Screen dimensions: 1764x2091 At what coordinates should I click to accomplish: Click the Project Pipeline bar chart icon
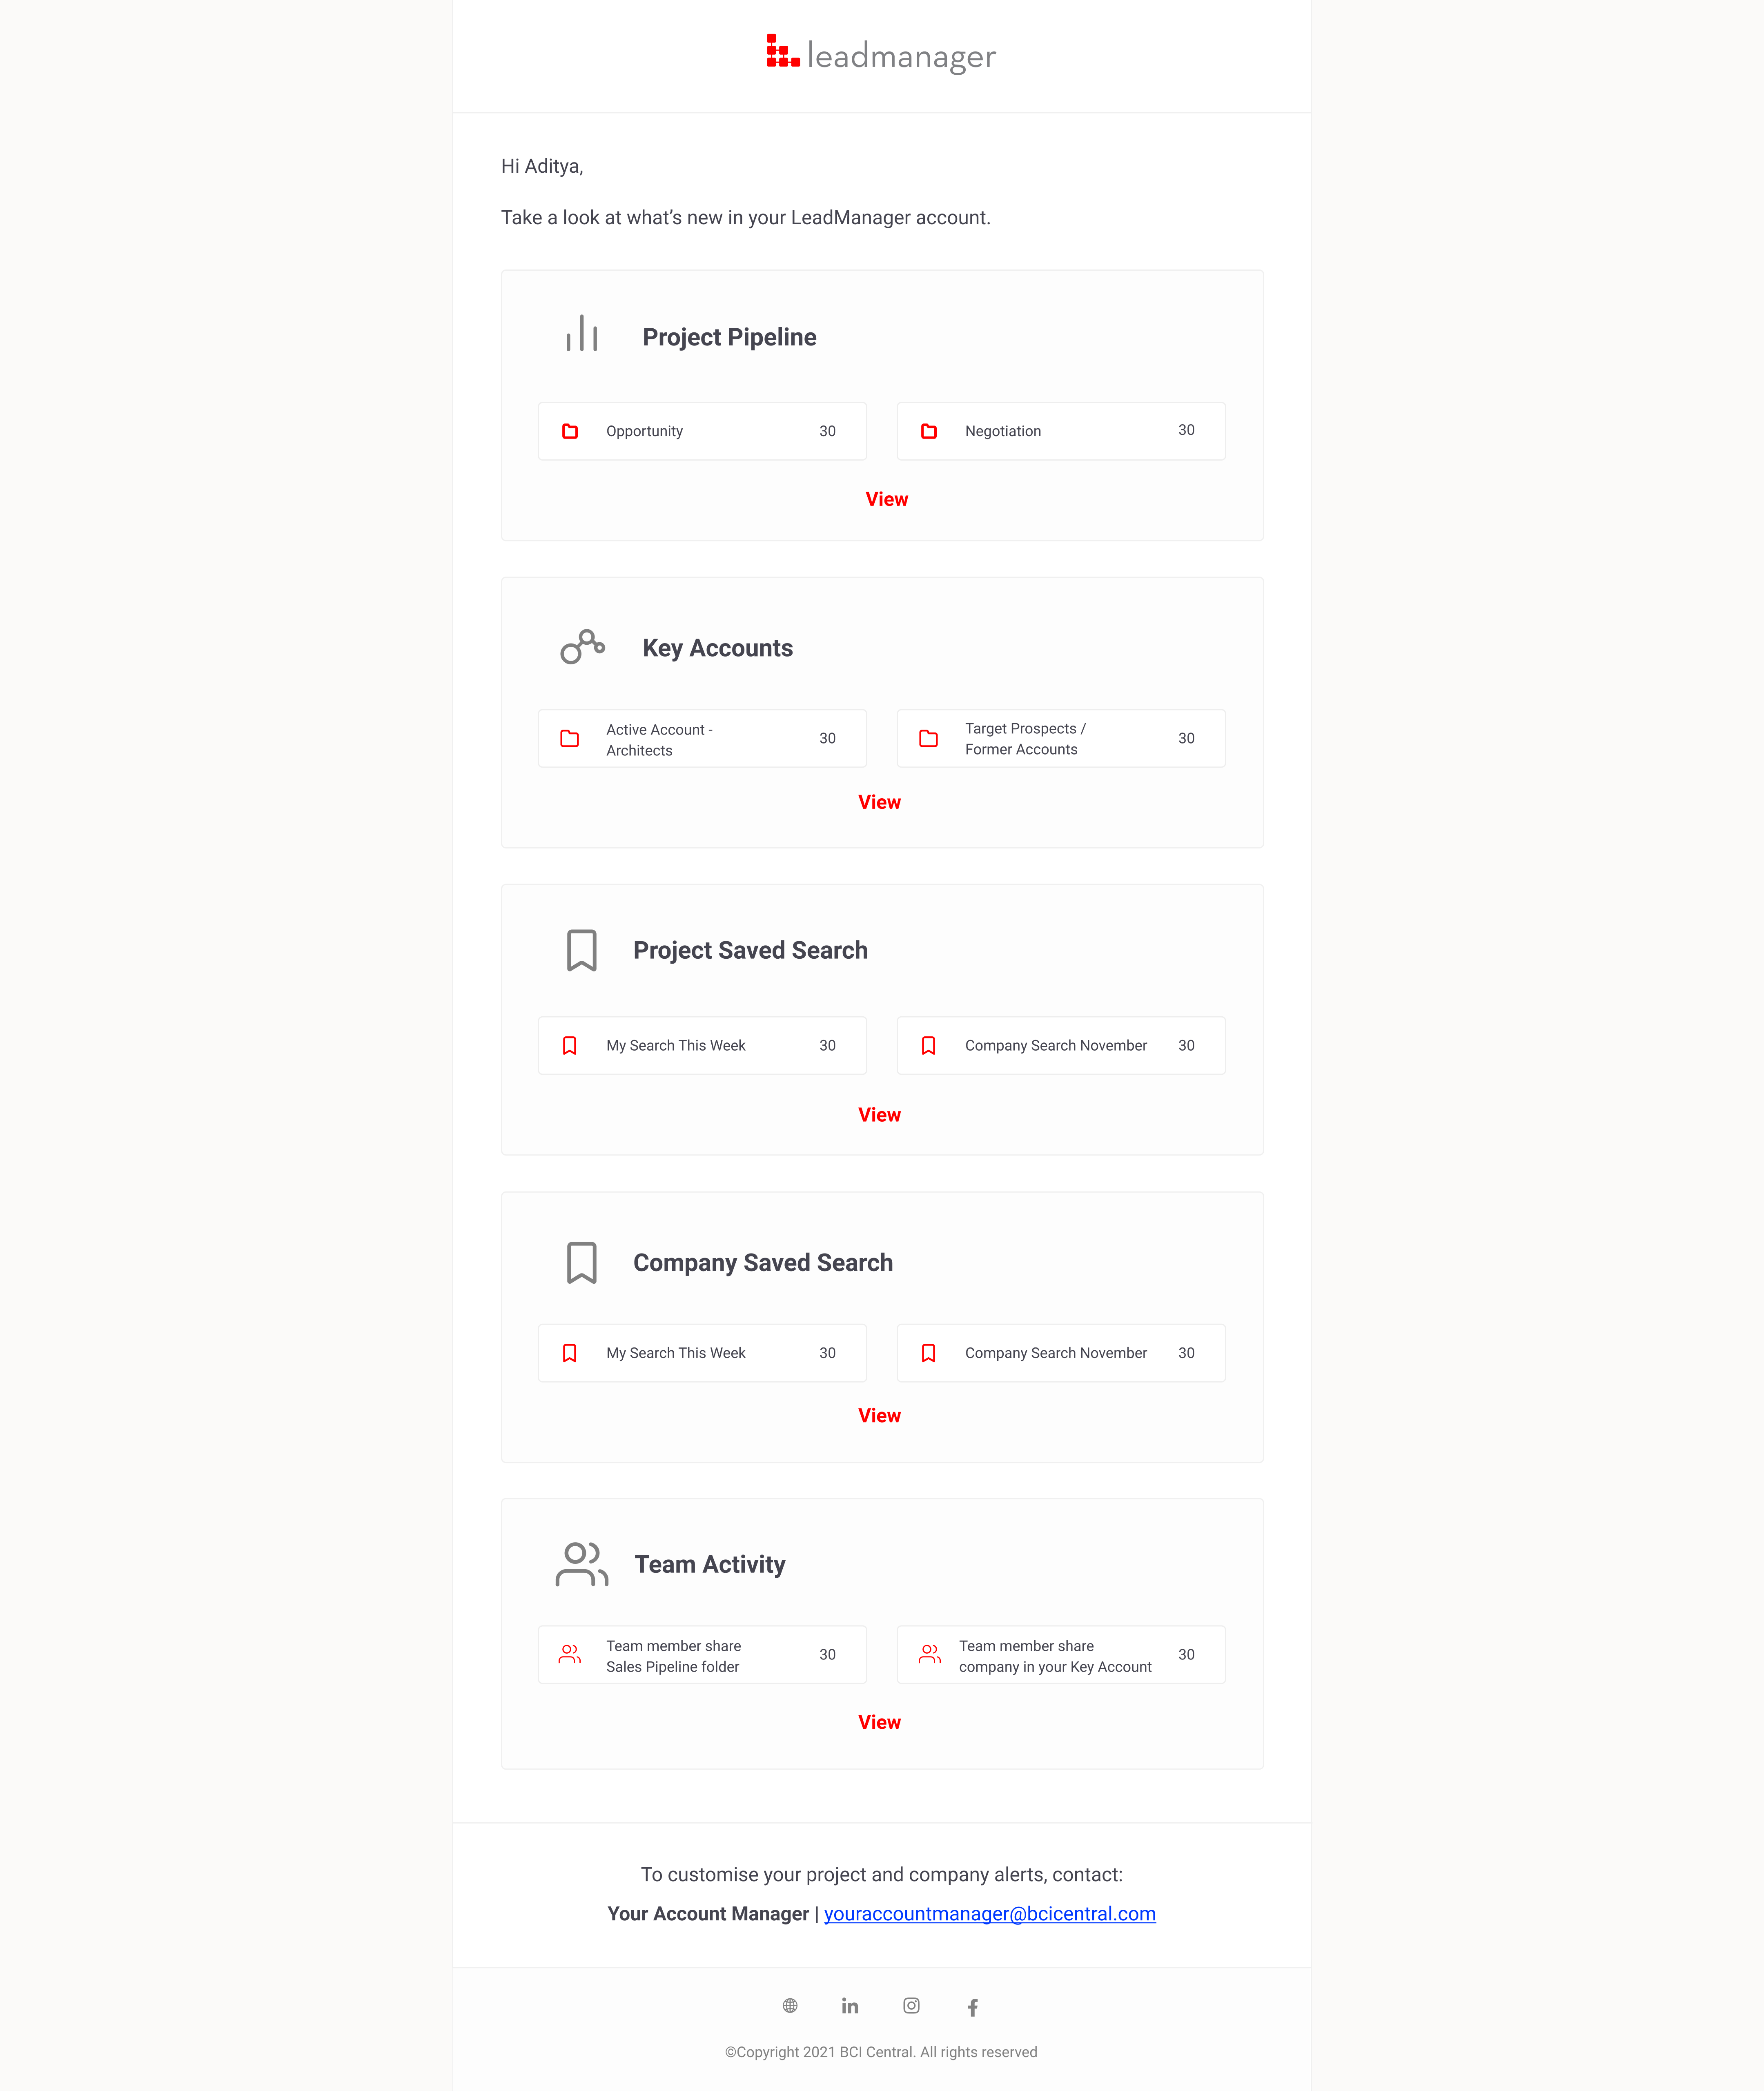coord(581,334)
